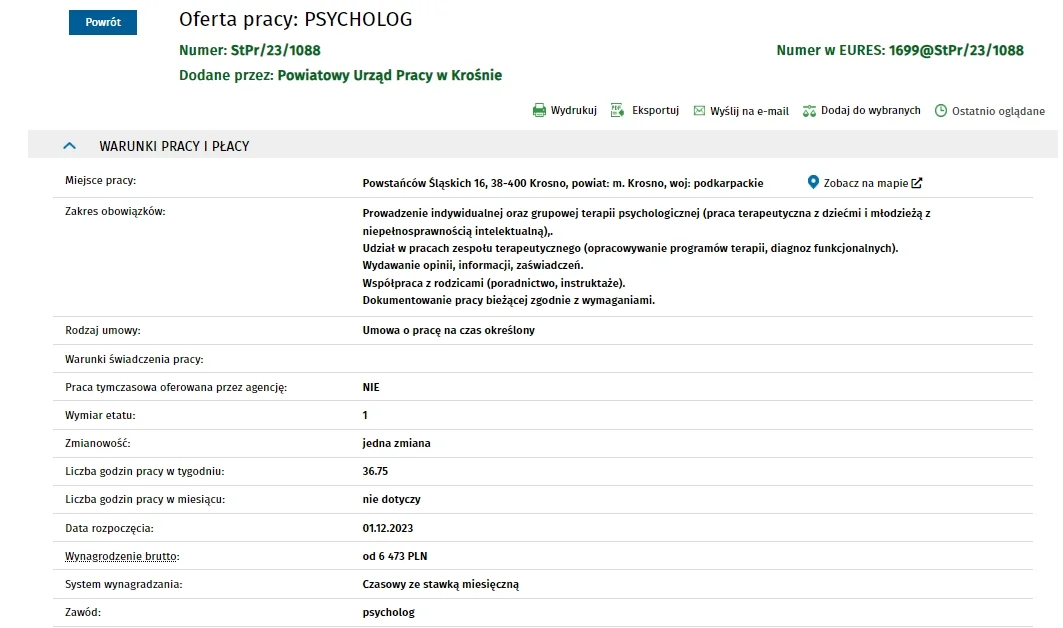Click the Wydrukuj link
1063x628 pixels.
(574, 111)
